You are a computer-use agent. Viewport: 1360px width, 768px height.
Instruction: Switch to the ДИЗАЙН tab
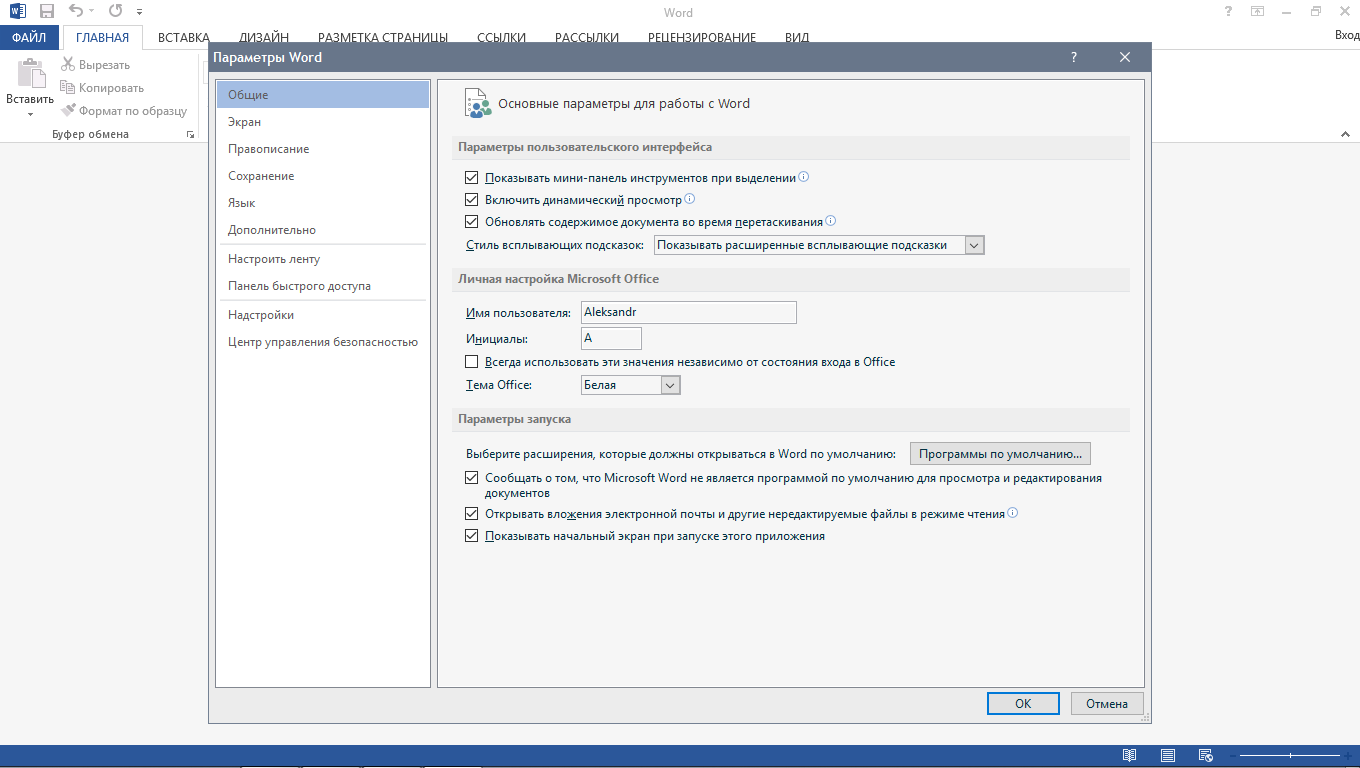[263, 38]
